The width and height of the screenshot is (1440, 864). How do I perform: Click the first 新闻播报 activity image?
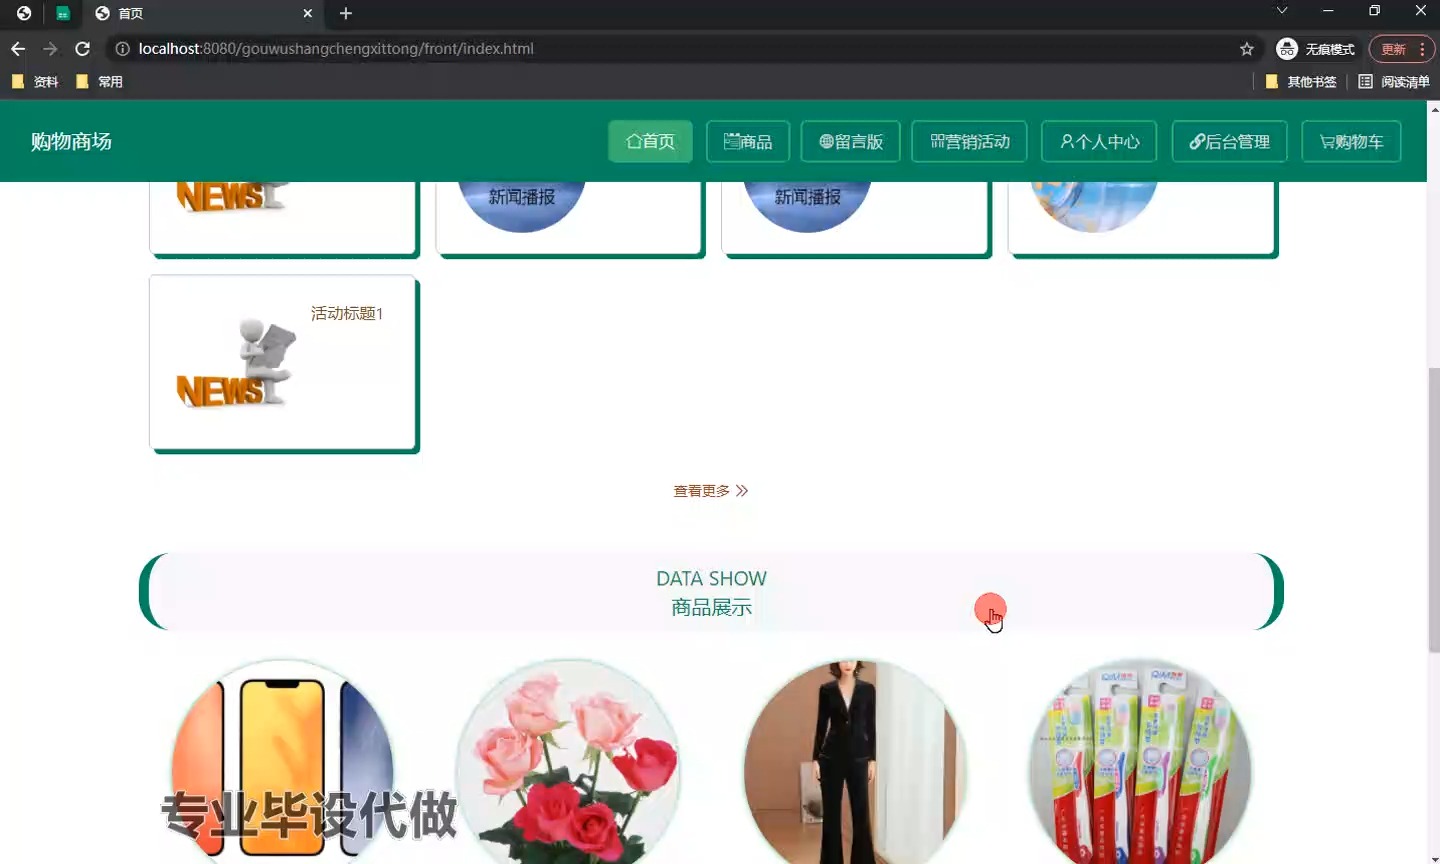click(521, 206)
